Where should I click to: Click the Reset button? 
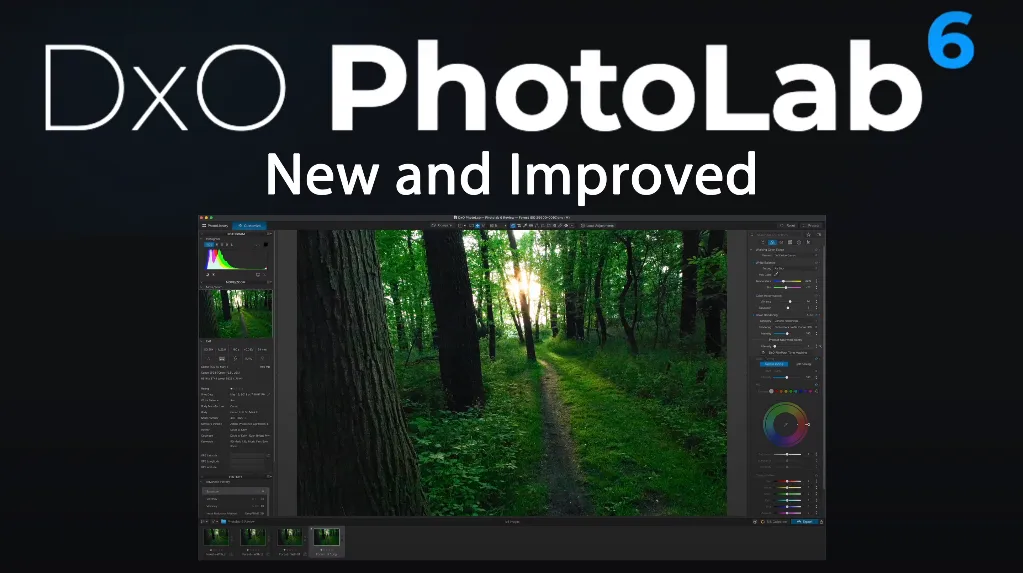point(787,226)
